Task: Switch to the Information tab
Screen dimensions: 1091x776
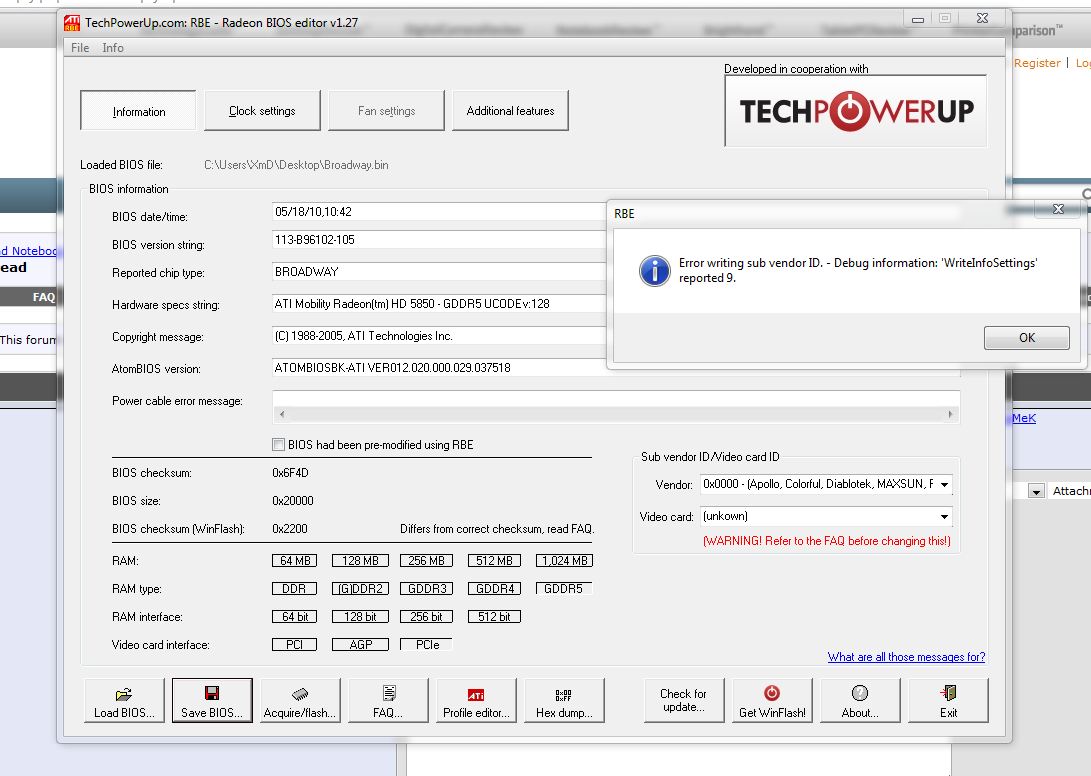Action: pyautogui.click(x=138, y=111)
